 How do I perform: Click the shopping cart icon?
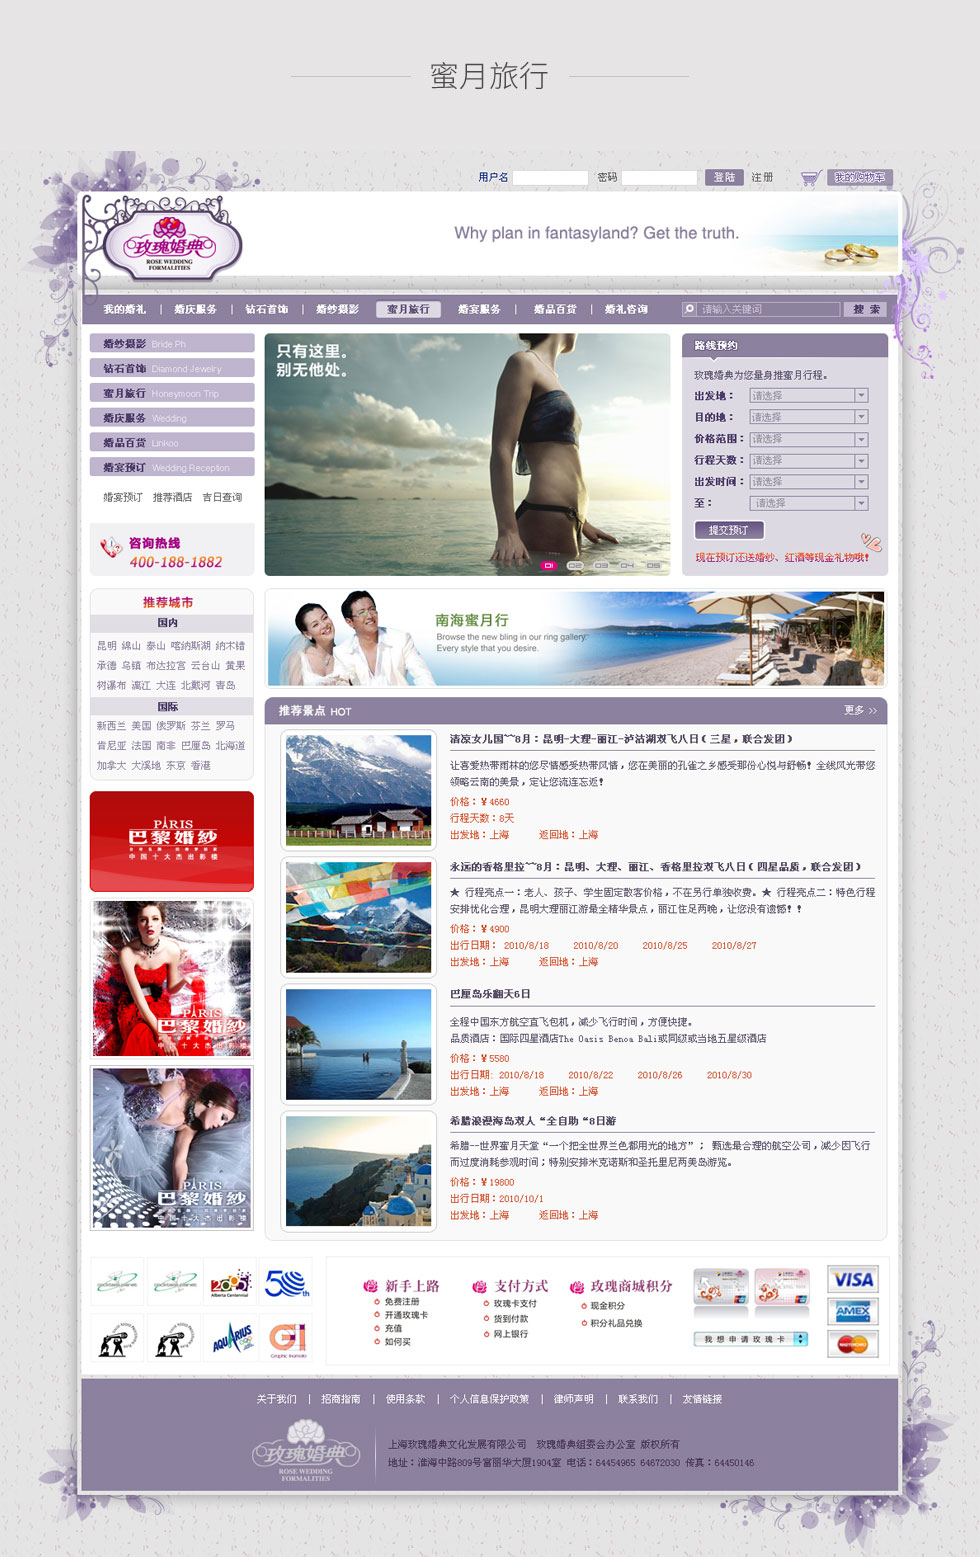click(x=810, y=178)
